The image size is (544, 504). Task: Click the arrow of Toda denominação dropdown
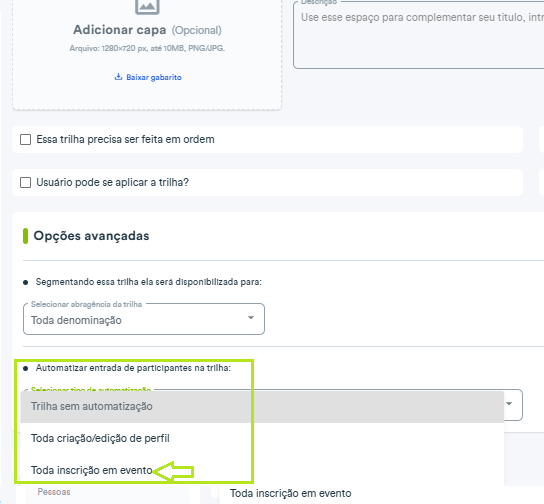(x=251, y=318)
